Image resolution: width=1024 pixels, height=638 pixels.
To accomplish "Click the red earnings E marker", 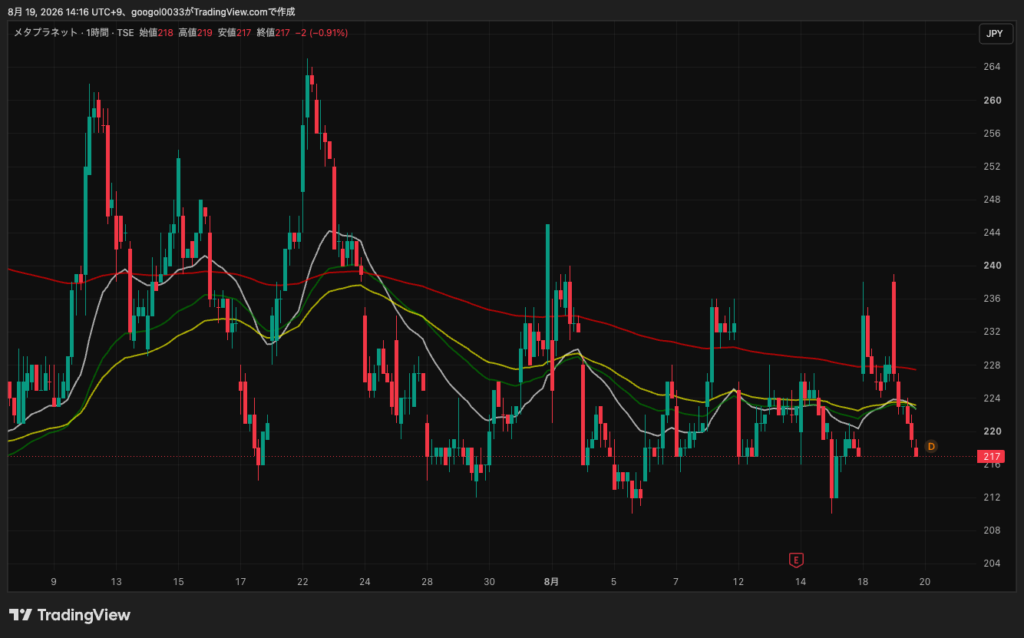I will [x=795, y=560].
